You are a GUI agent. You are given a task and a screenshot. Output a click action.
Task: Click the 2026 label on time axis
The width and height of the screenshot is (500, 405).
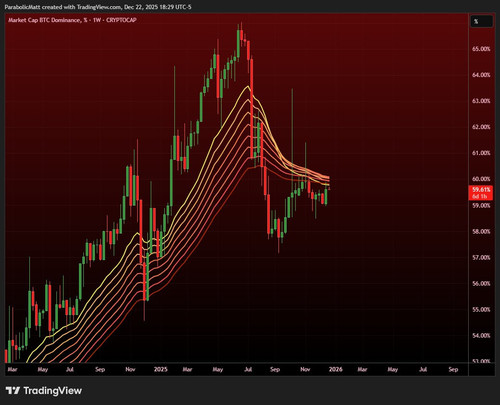336,369
